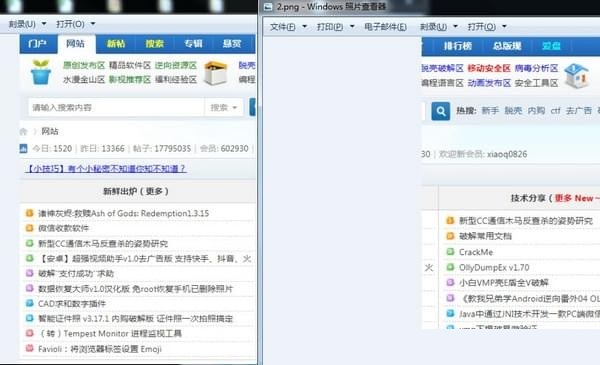Open the 病毒分析区 link

coord(536,68)
